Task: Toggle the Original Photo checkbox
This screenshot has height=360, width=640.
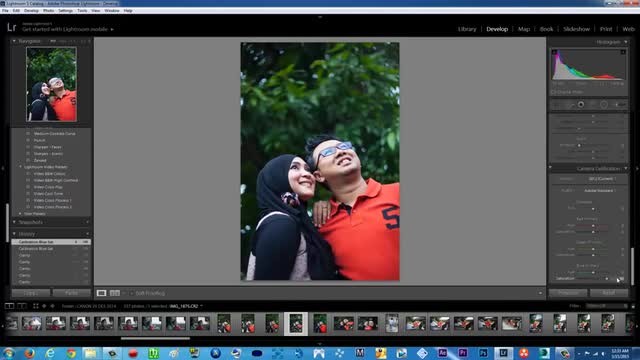Action: [553, 92]
